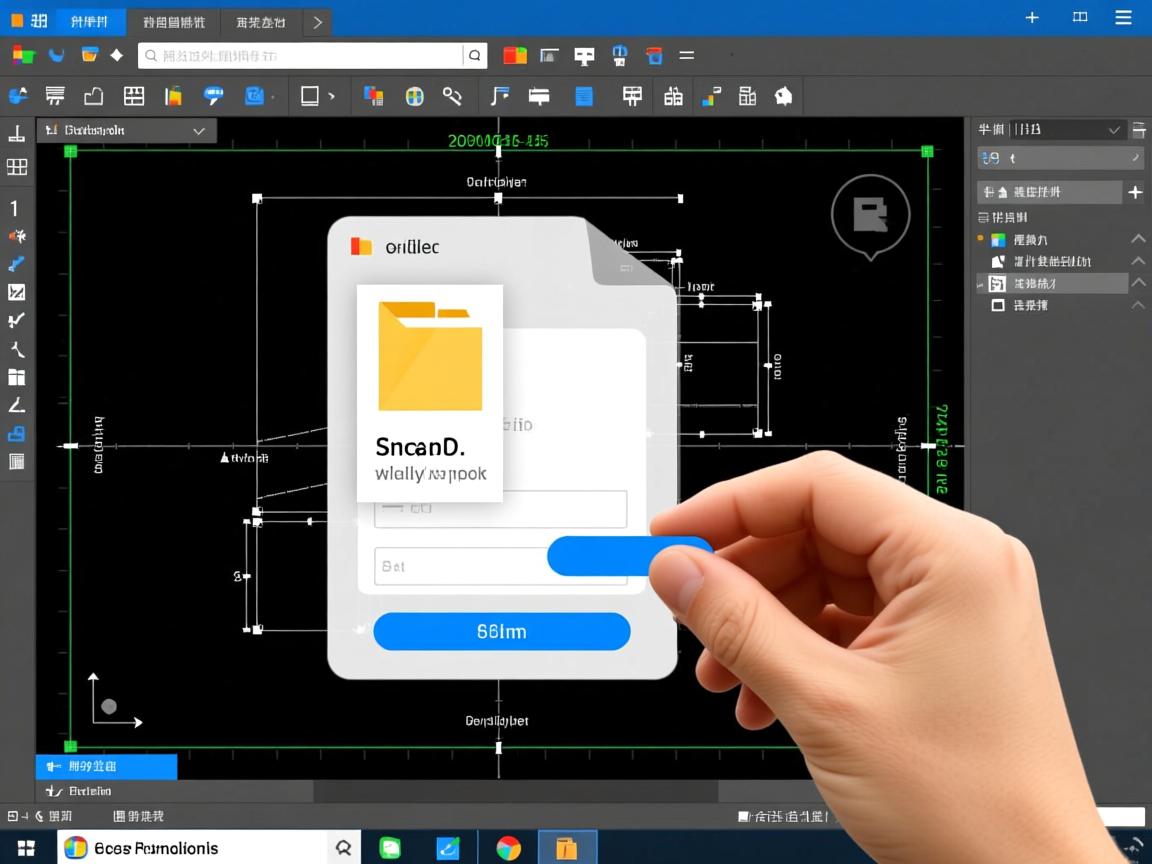Expand the dropdown at canvas top-left corner
The width and height of the screenshot is (1152, 864).
[199, 131]
